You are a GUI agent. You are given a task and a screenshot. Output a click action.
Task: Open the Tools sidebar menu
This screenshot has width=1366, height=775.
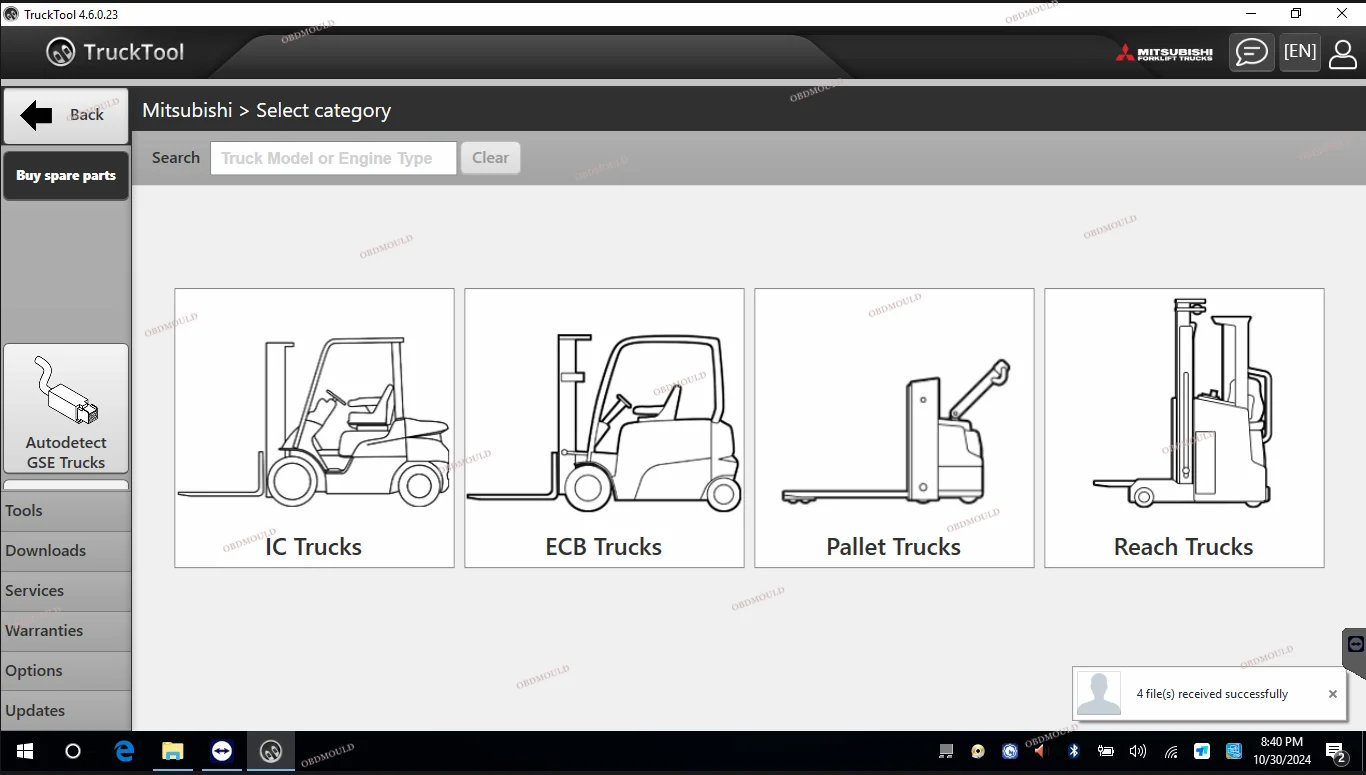point(66,511)
